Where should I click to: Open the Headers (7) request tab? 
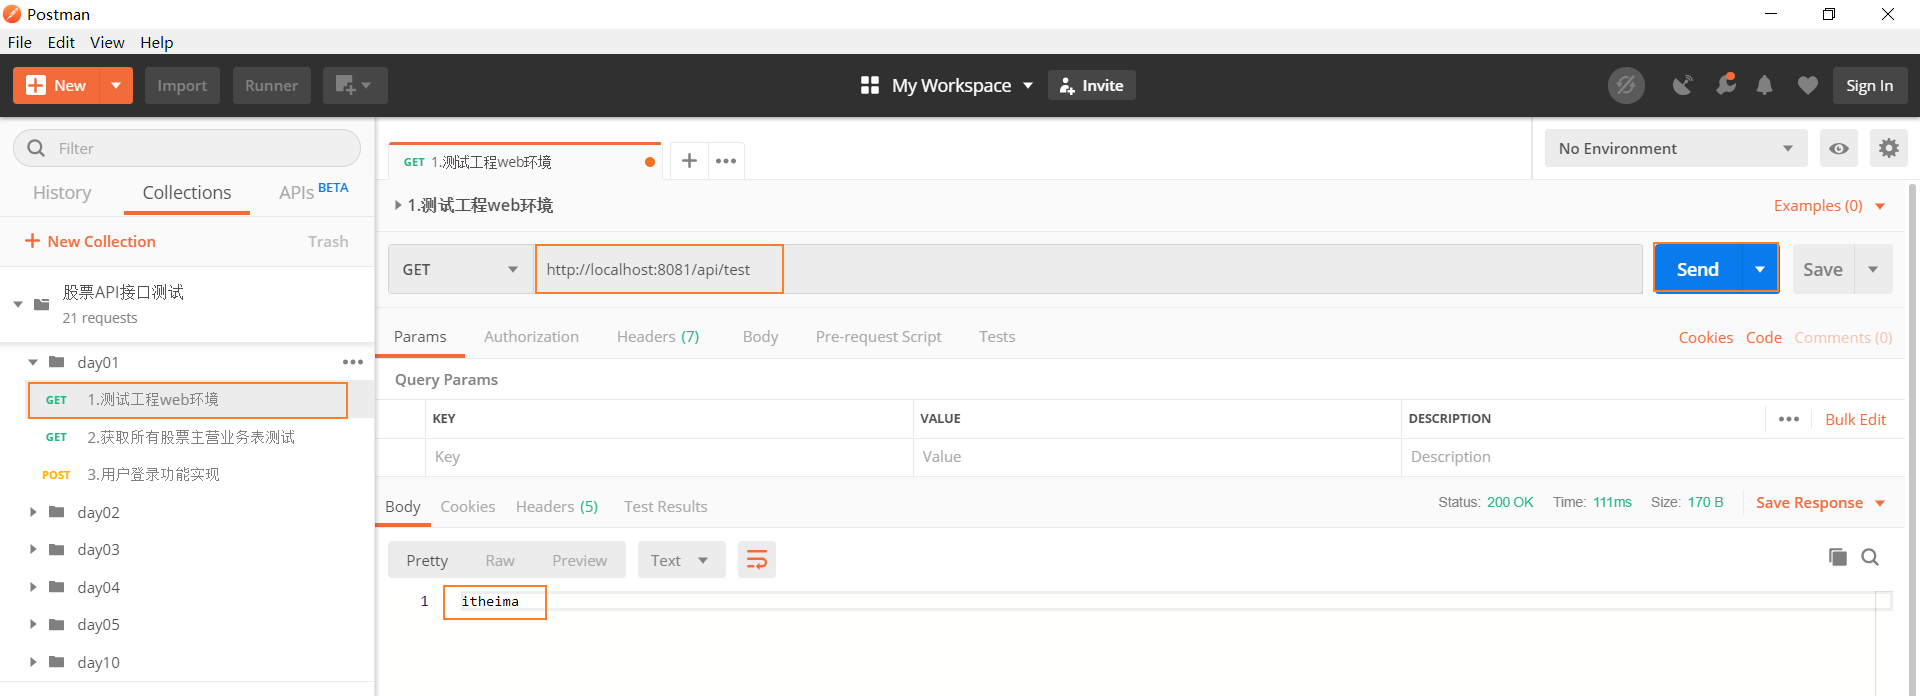pyautogui.click(x=658, y=336)
